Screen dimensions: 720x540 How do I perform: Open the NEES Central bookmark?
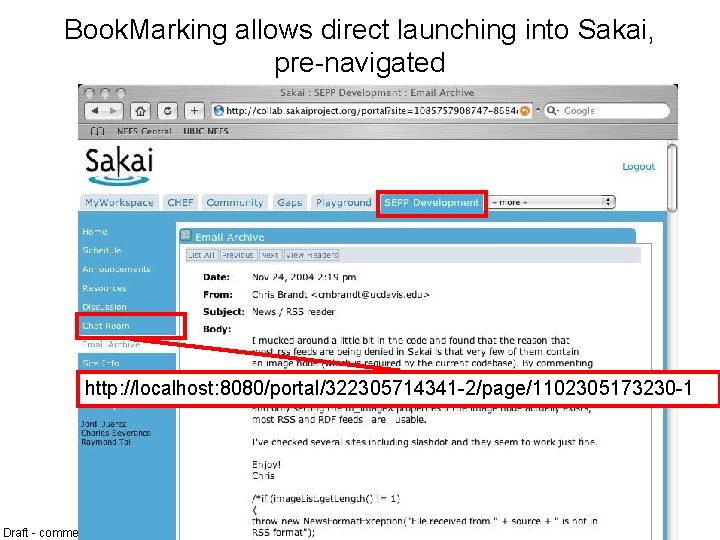point(144,131)
